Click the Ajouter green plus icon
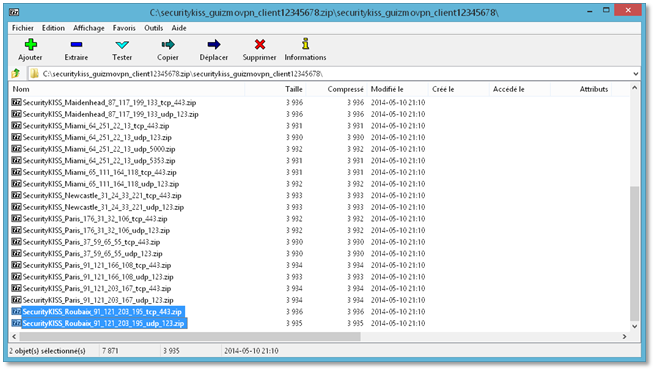655x371 pixels. point(30,44)
